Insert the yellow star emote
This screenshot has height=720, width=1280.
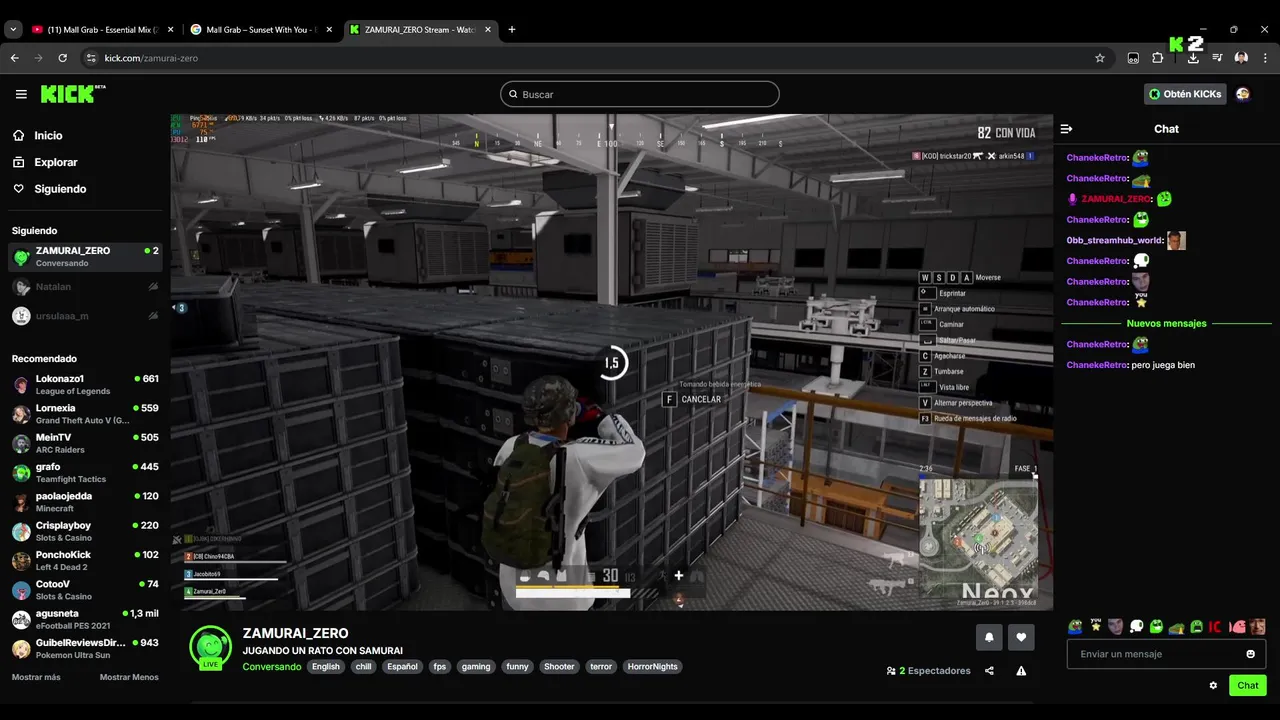click(1095, 627)
